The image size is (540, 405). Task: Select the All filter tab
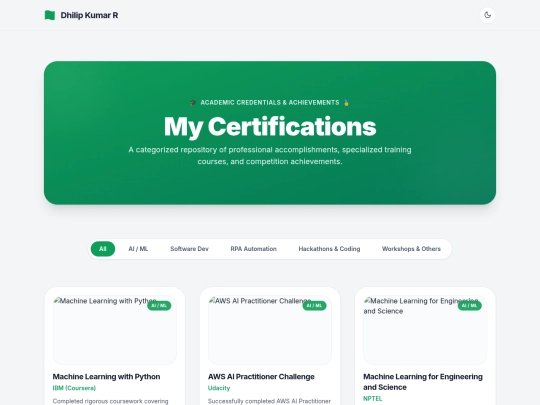[x=103, y=249]
